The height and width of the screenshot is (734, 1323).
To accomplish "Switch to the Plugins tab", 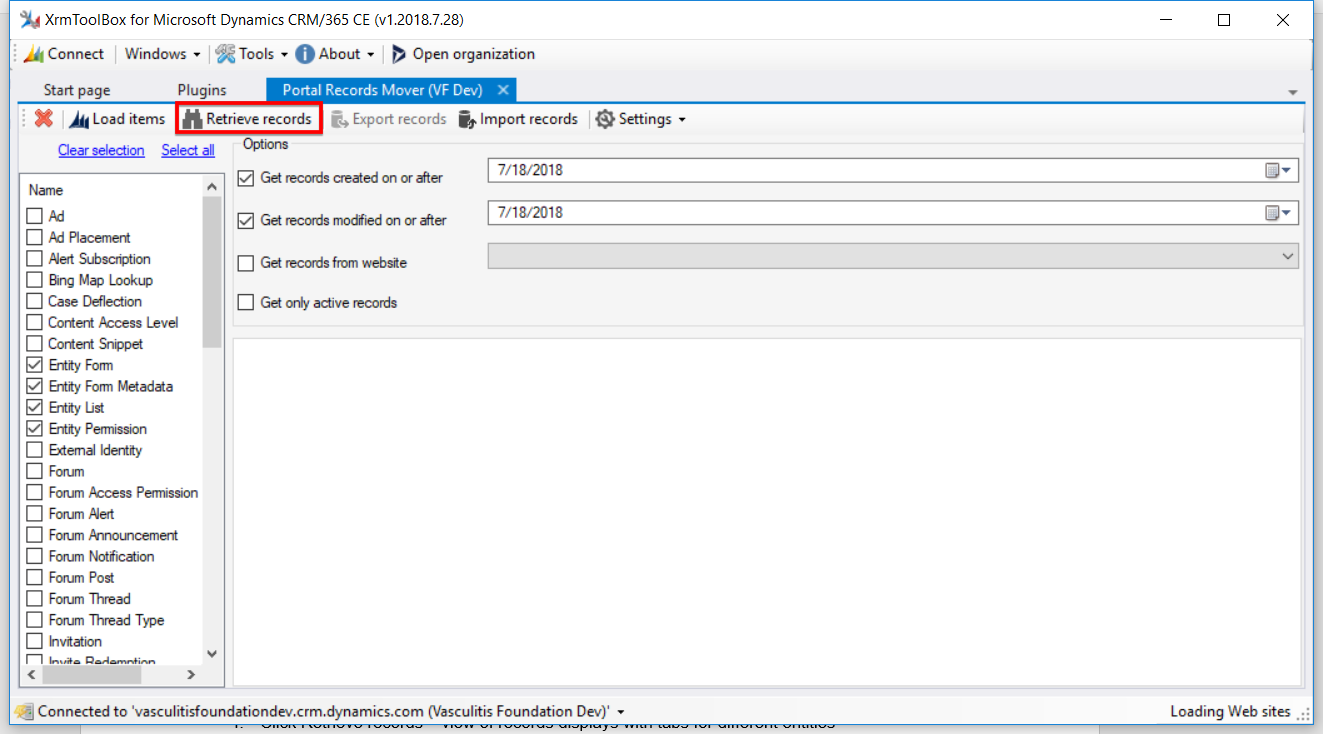I will [202, 90].
